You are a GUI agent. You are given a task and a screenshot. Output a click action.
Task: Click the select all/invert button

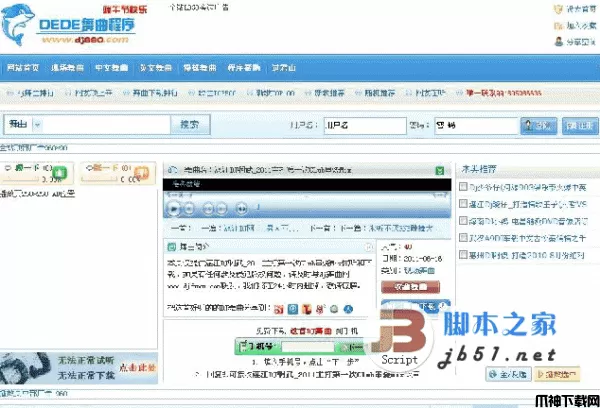click(x=509, y=374)
